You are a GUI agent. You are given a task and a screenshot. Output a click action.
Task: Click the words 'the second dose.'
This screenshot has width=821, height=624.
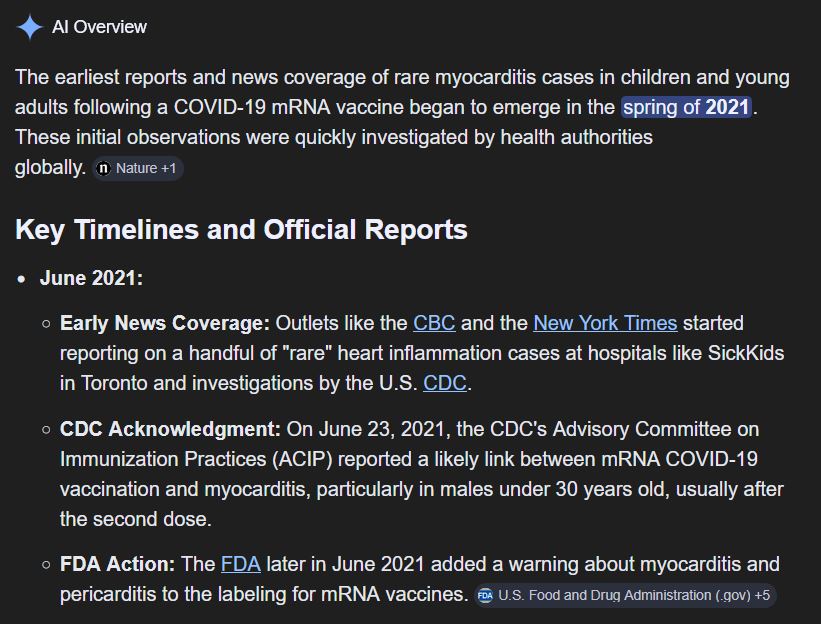pyautogui.click(x=136, y=519)
